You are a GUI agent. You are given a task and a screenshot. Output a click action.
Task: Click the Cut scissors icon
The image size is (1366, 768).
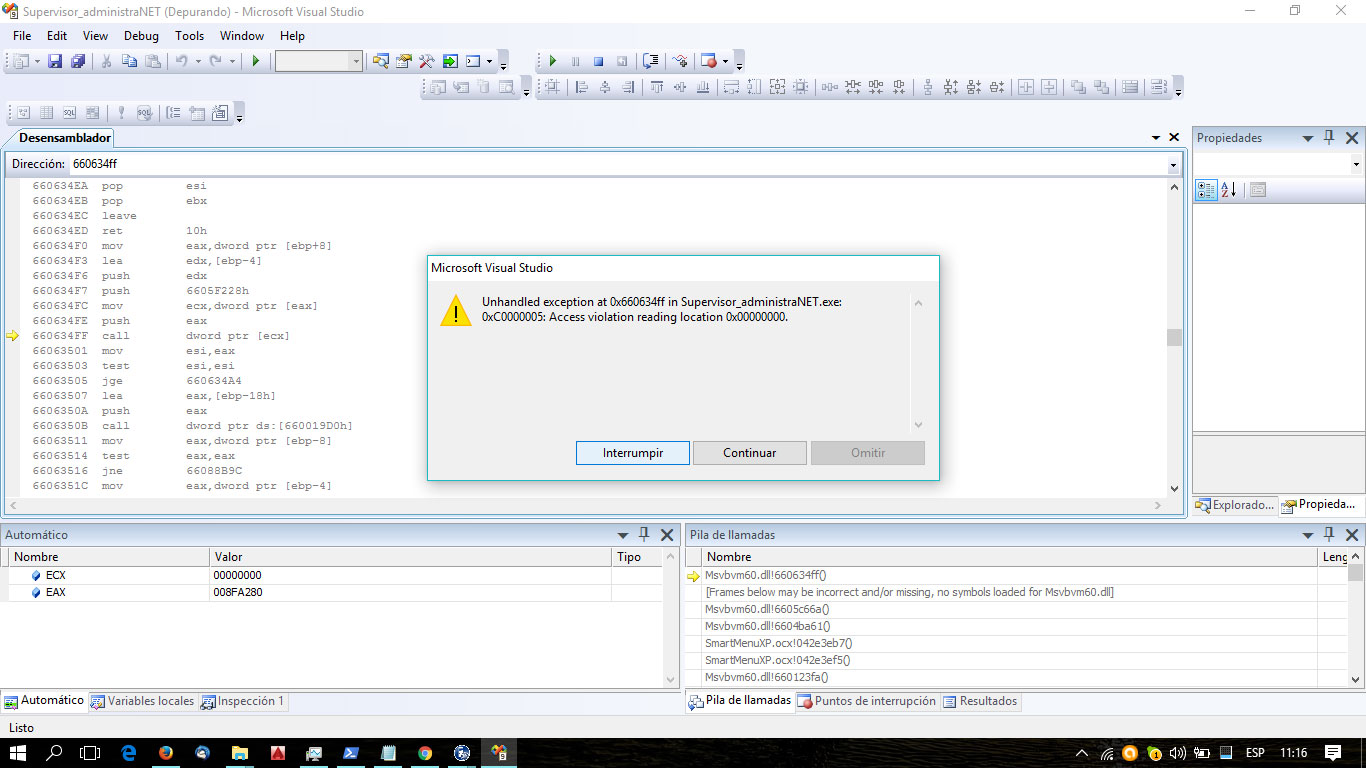(106, 61)
